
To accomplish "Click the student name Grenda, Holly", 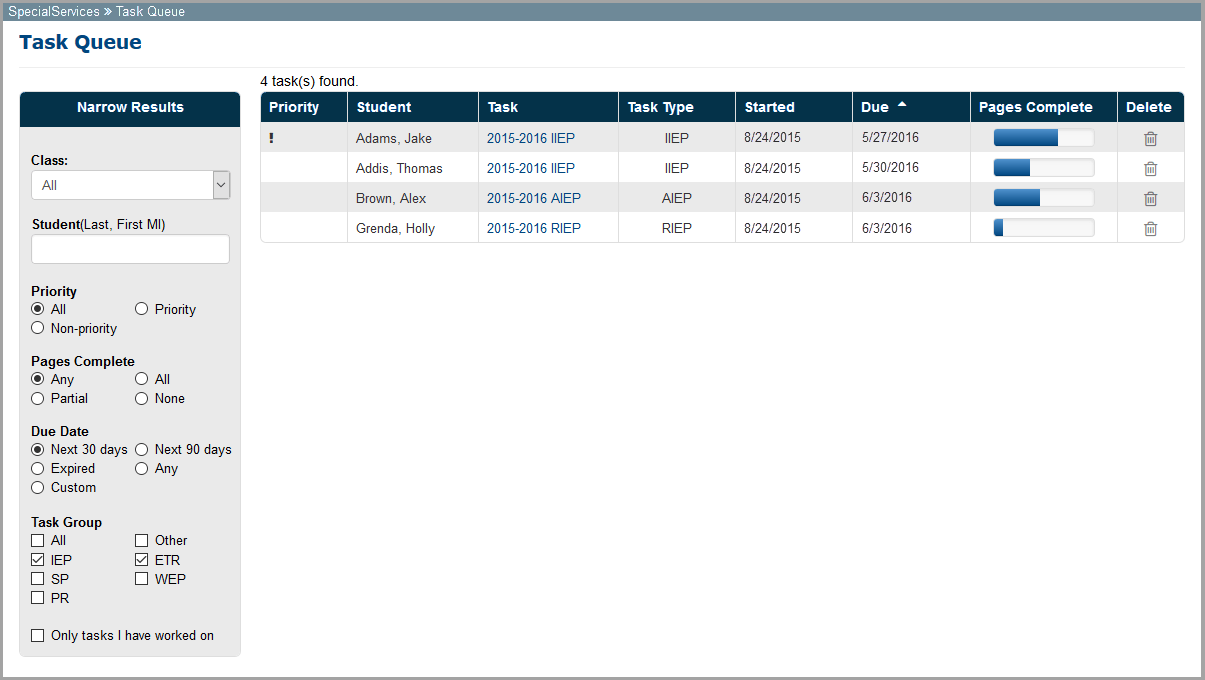I will pos(395,228).
